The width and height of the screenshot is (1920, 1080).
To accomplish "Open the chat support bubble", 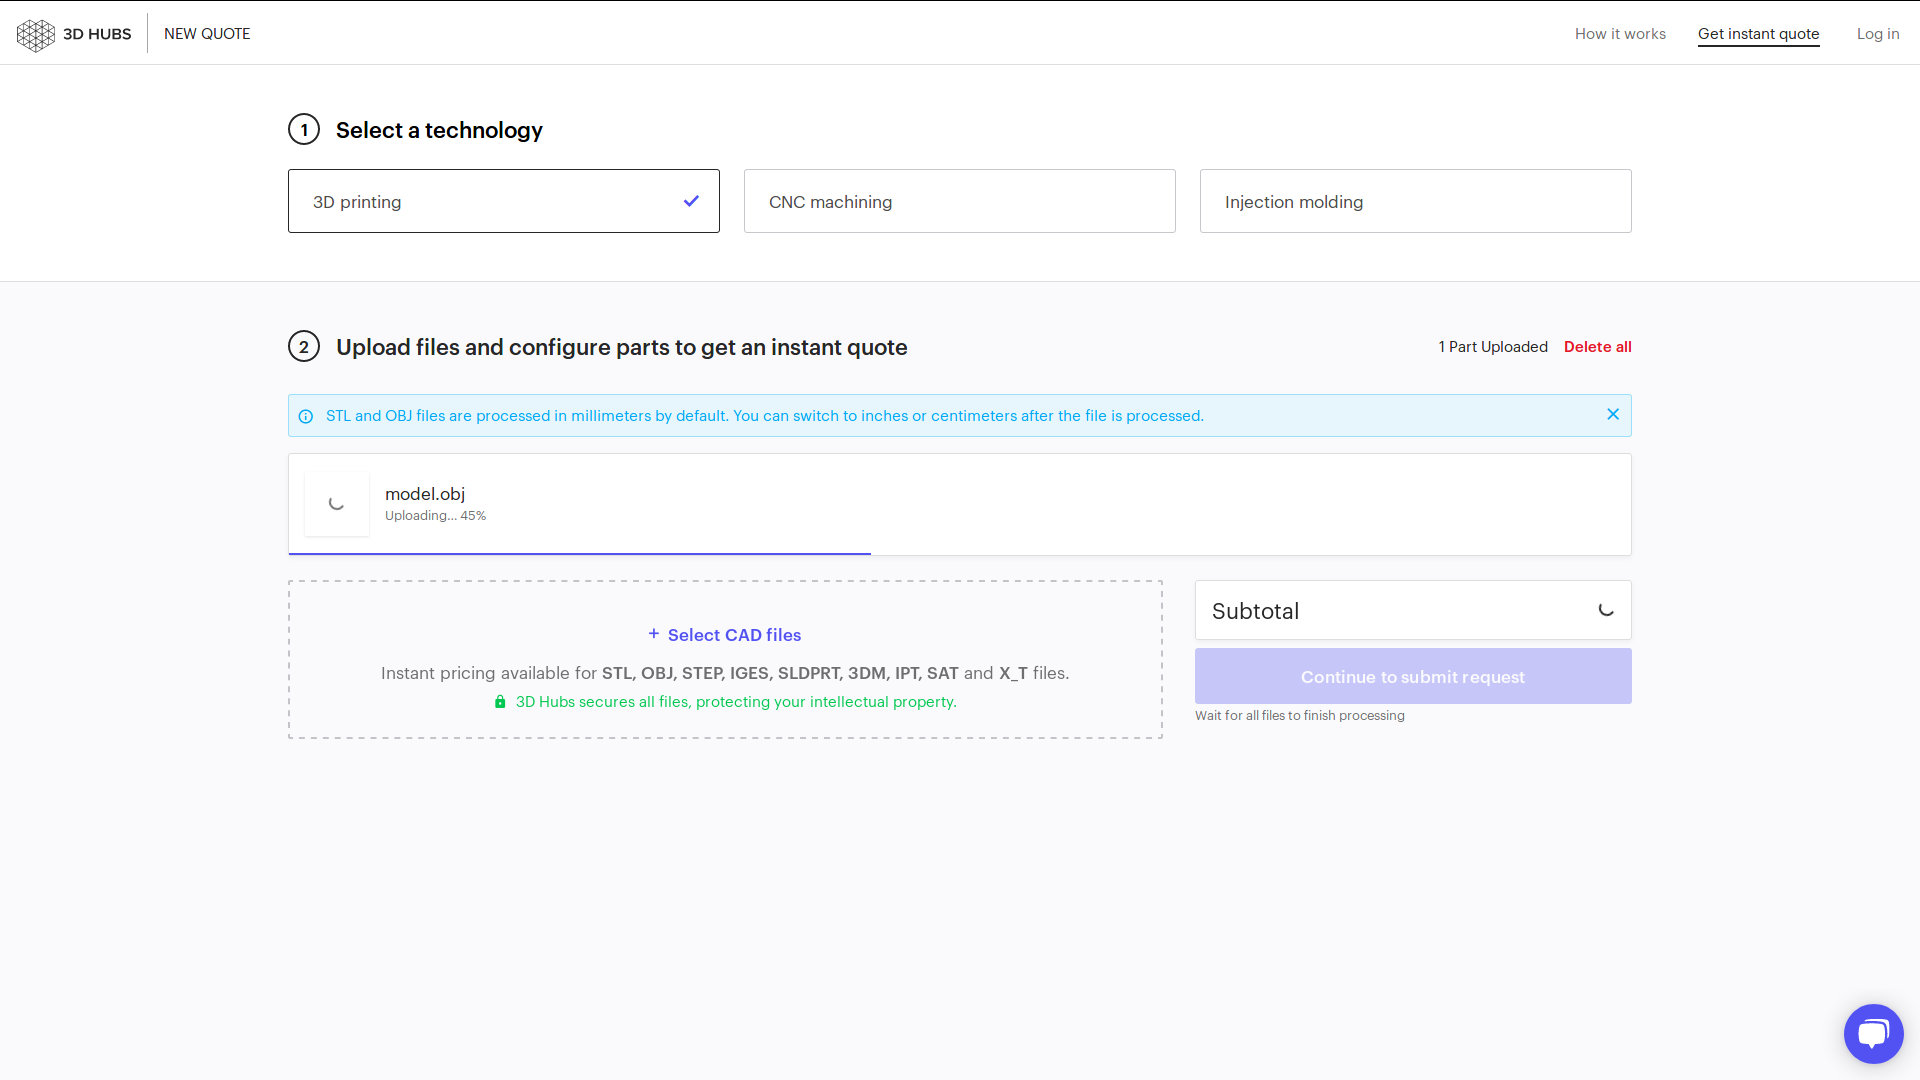I will (1873, 1033).
